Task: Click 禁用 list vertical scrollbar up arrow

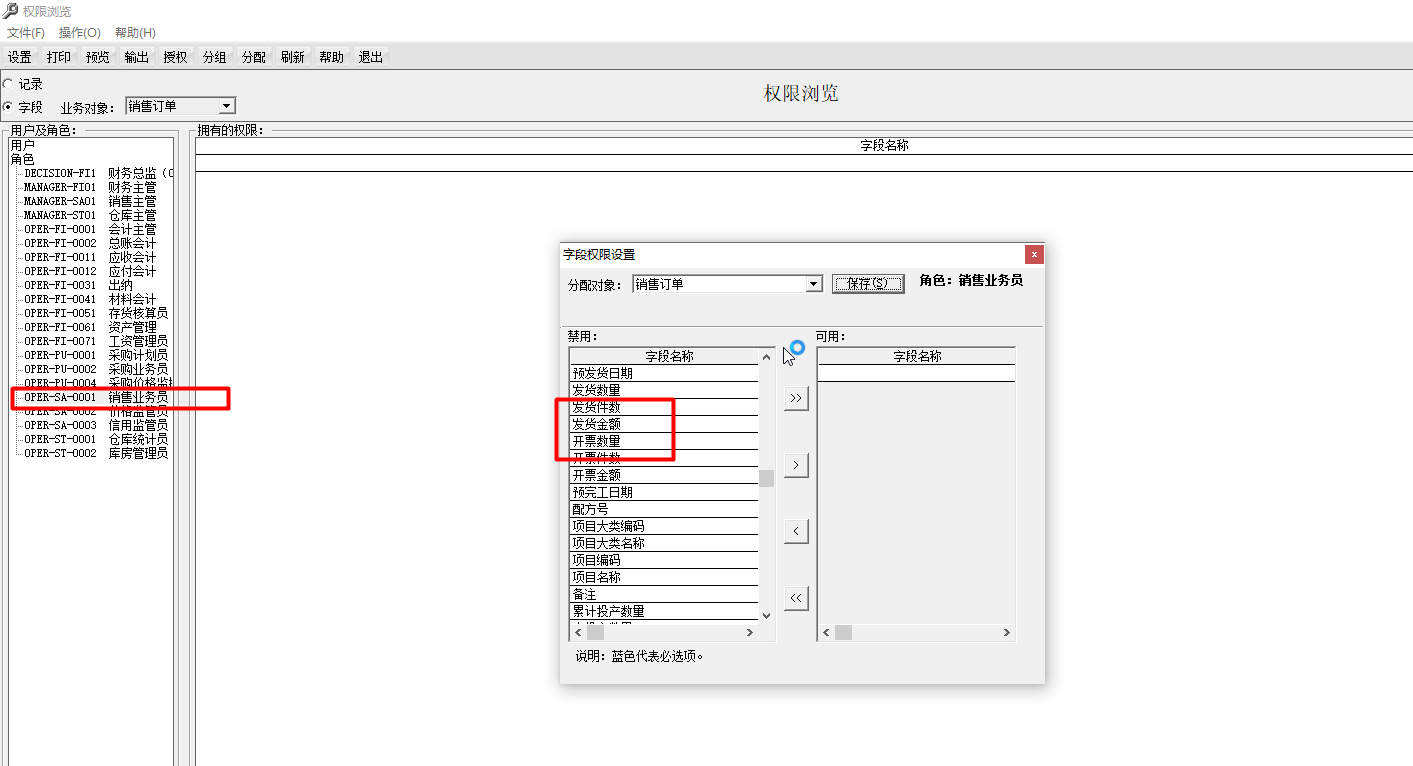Action: [767, 356]
